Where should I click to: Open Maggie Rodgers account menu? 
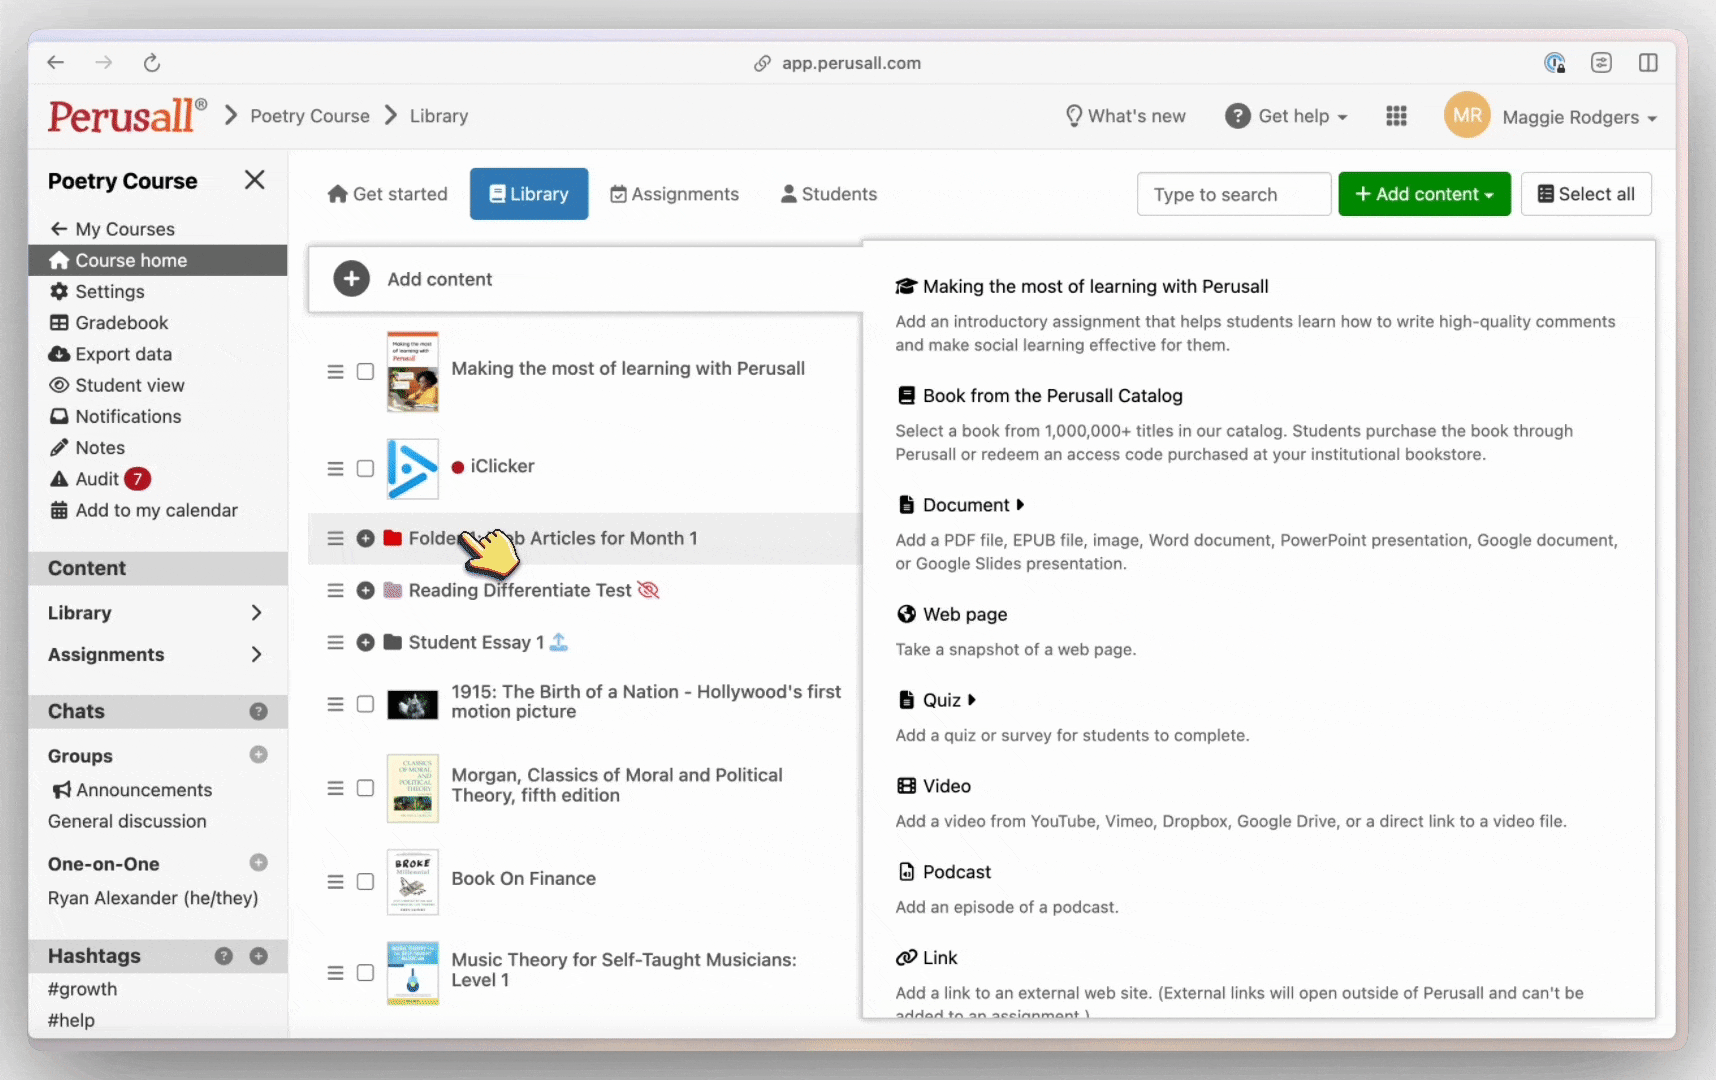point(1579,117)
